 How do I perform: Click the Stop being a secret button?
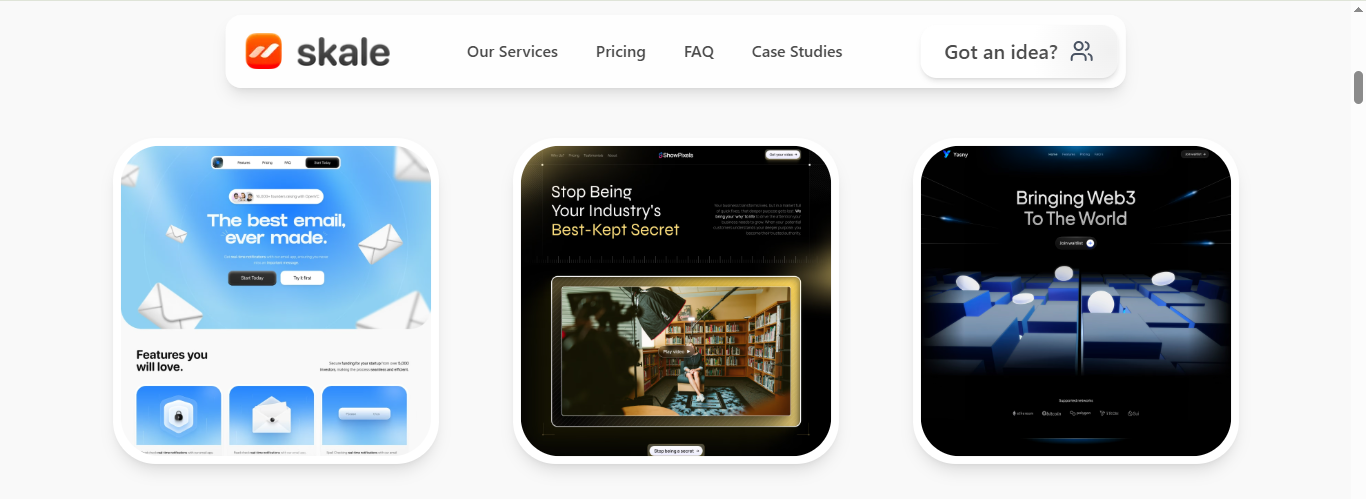point(676,451)
